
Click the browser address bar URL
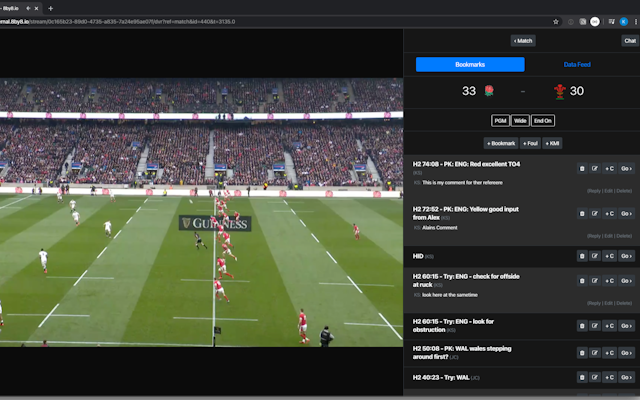click(x=118, y=22)
